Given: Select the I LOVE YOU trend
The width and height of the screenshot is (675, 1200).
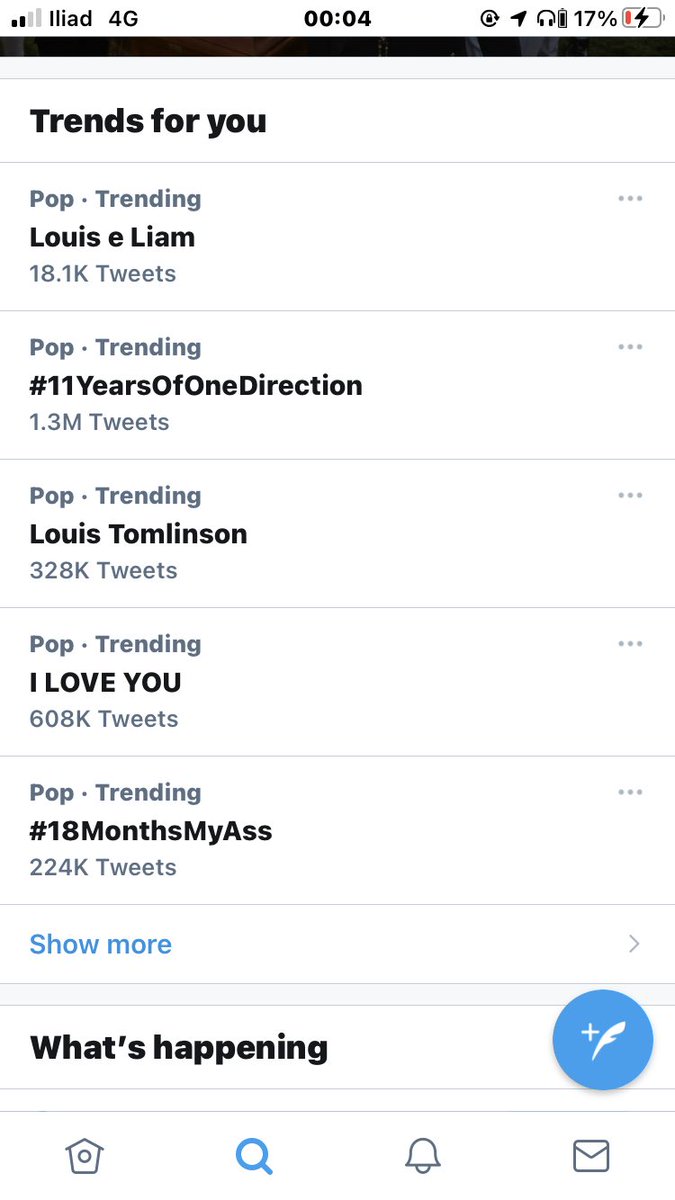Looking at the screenshot, I should pos(337,682).
